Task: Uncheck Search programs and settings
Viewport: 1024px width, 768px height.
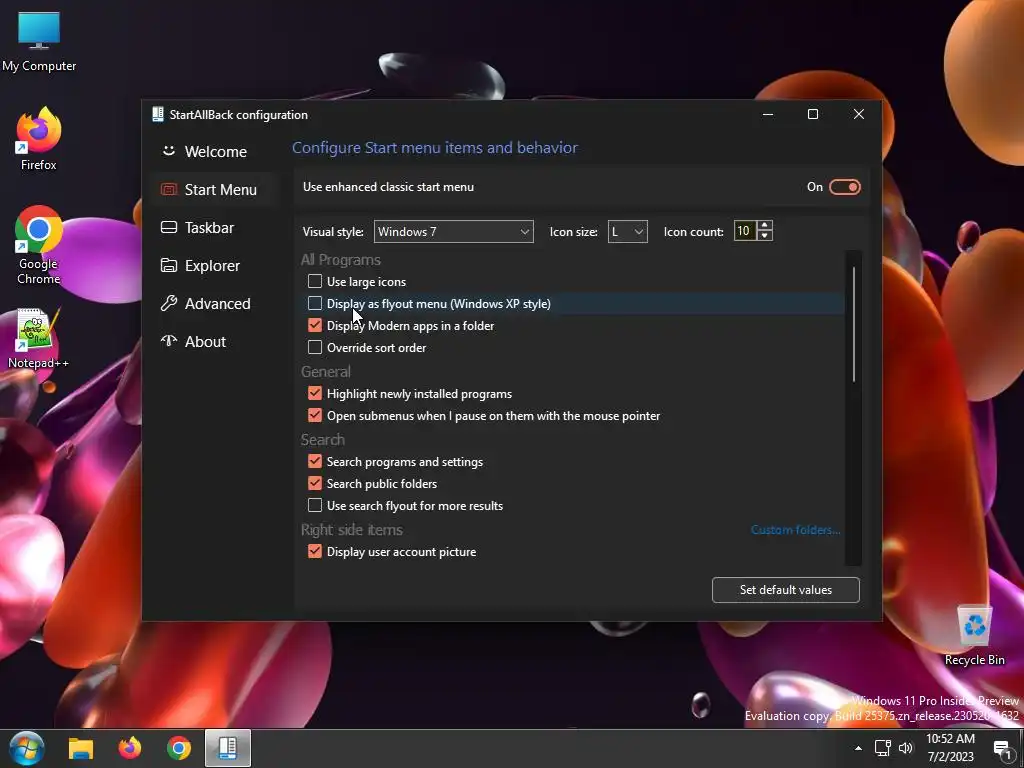Action: 315,461
